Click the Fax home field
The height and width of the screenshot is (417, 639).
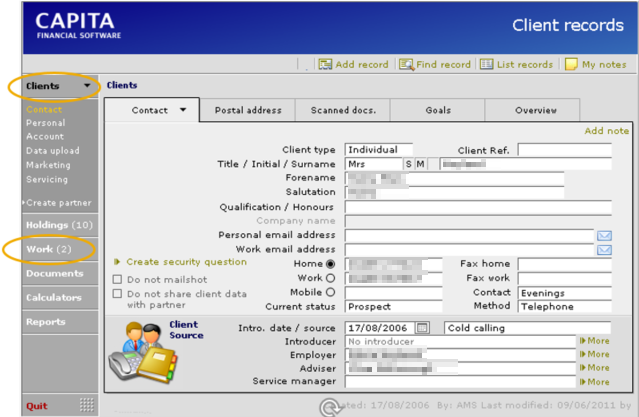coord(564,264)
